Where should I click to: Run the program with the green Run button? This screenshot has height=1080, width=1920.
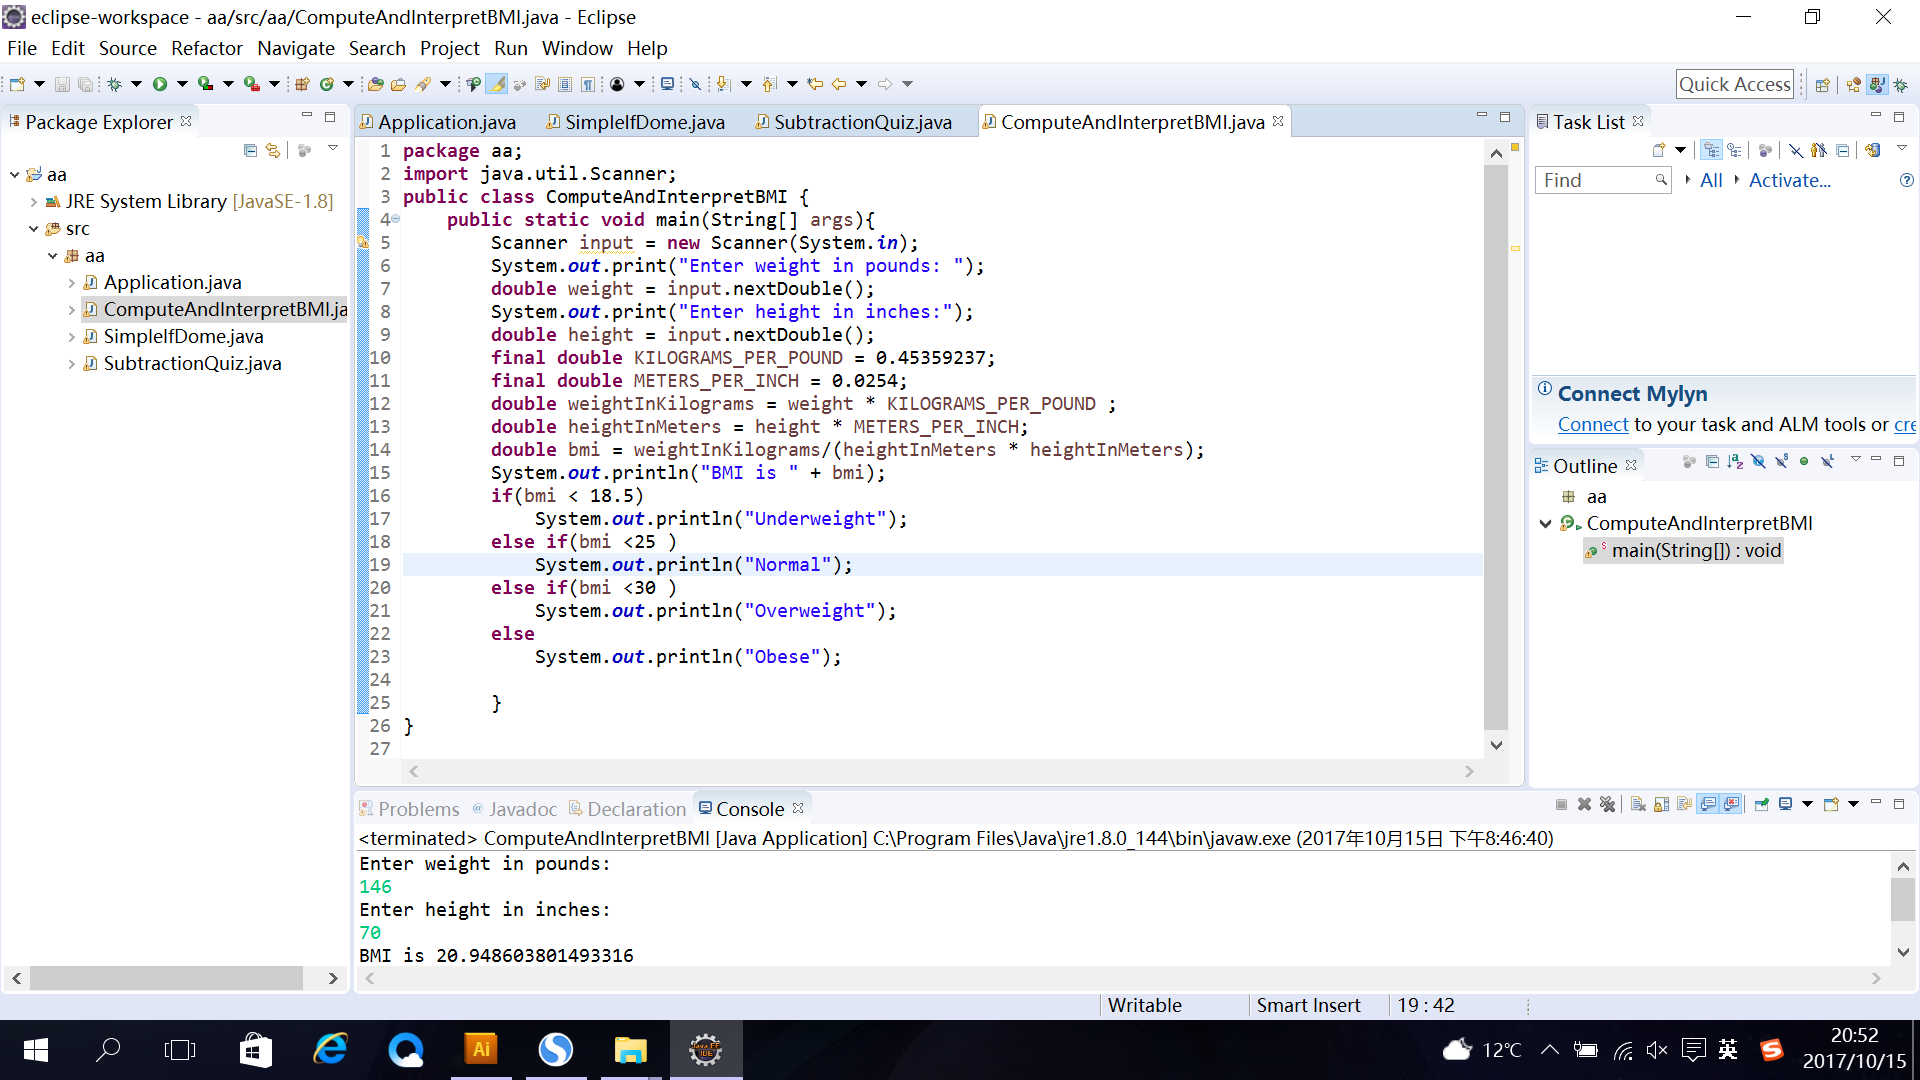point(160,84)
